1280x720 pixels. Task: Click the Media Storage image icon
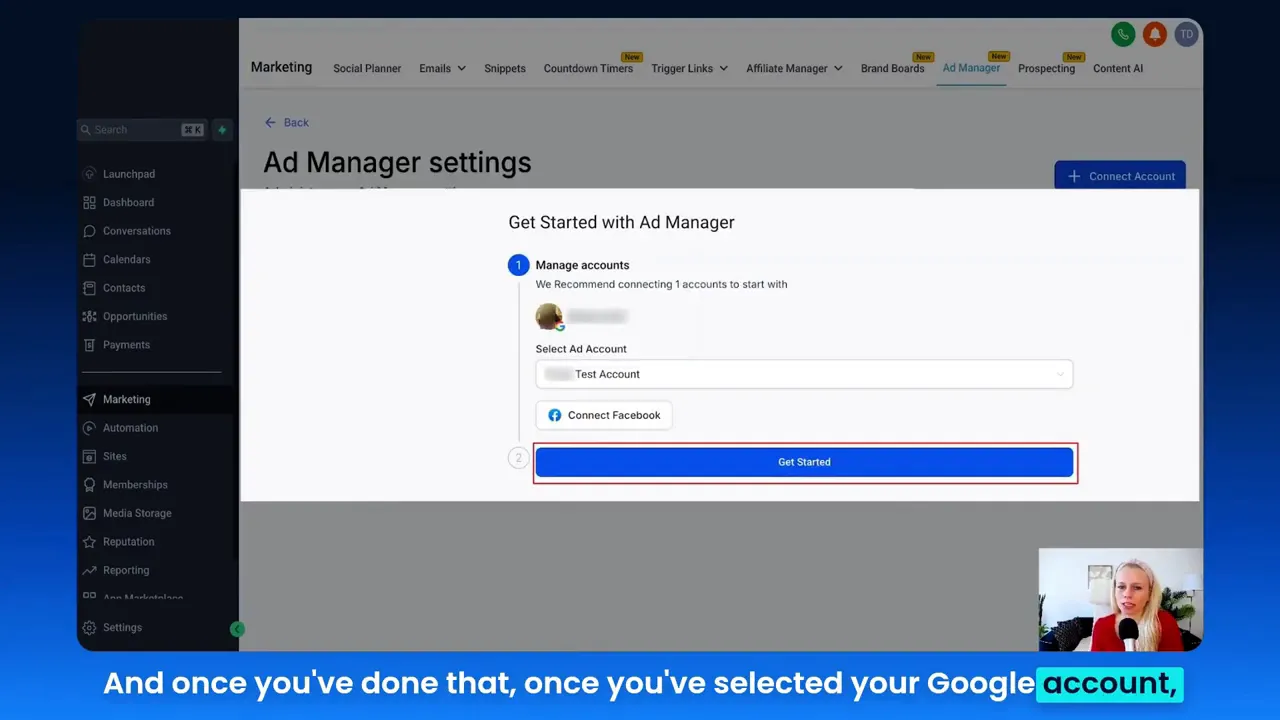pyautogui.click(x=90, y=513)
